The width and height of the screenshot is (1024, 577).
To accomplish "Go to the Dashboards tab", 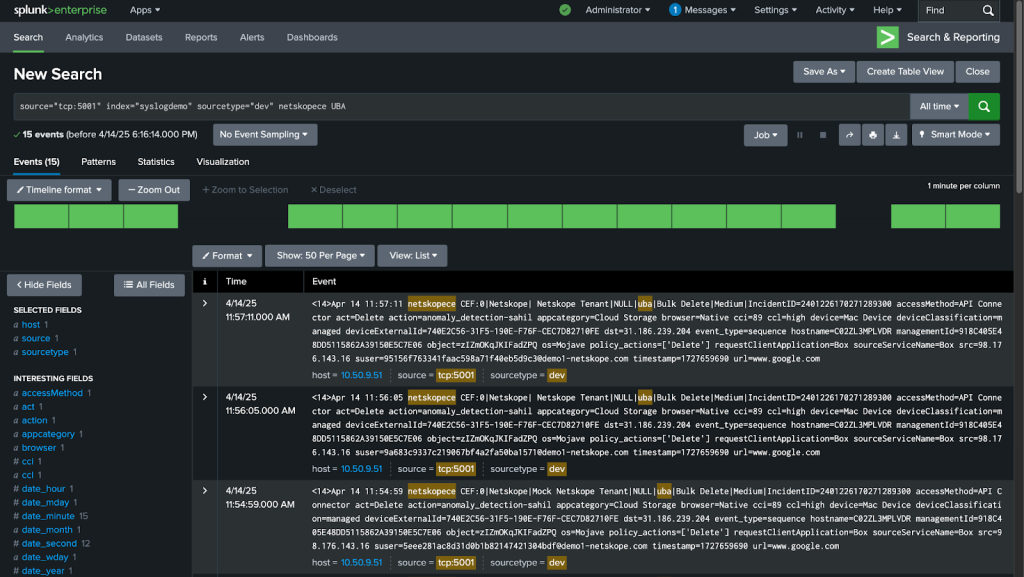I will [x=312, y=37].
